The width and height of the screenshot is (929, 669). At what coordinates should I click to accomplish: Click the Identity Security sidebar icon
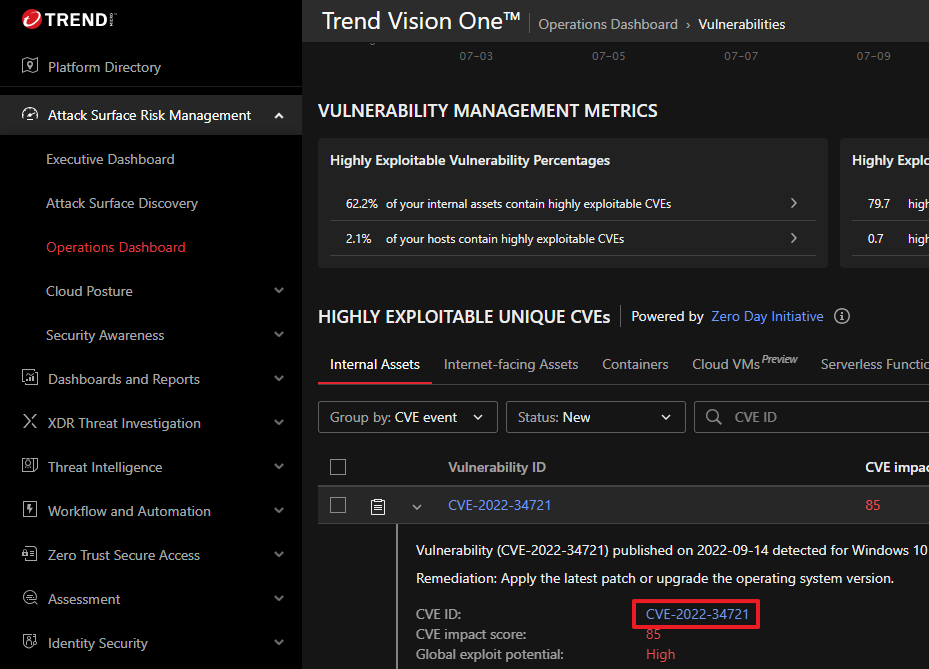(x=30, y=643)
